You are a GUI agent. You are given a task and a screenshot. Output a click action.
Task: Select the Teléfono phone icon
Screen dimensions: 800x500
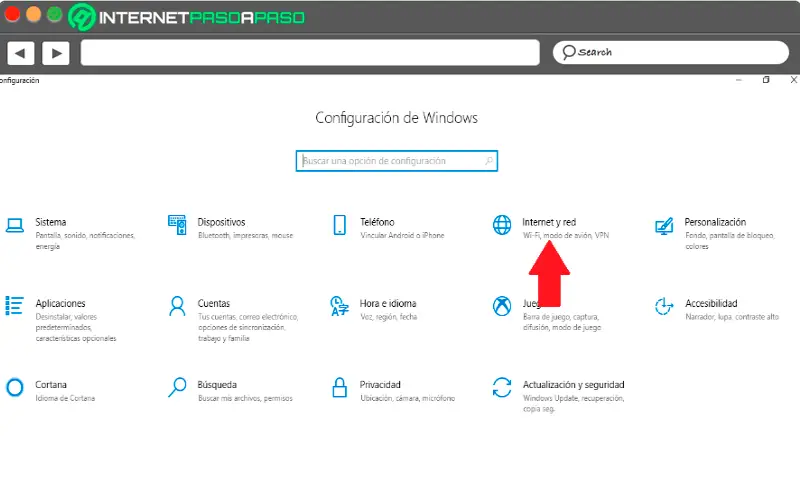click(339, 225)
